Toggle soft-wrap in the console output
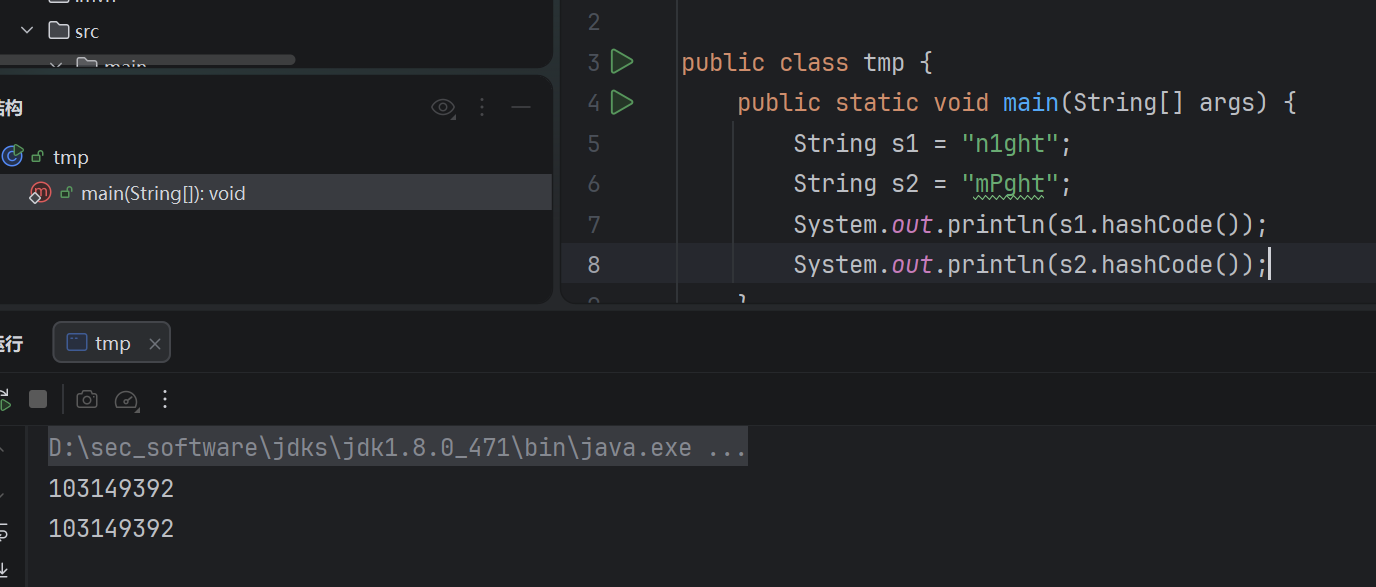Viewport: 1376px width, 587px height. point(5,532)
